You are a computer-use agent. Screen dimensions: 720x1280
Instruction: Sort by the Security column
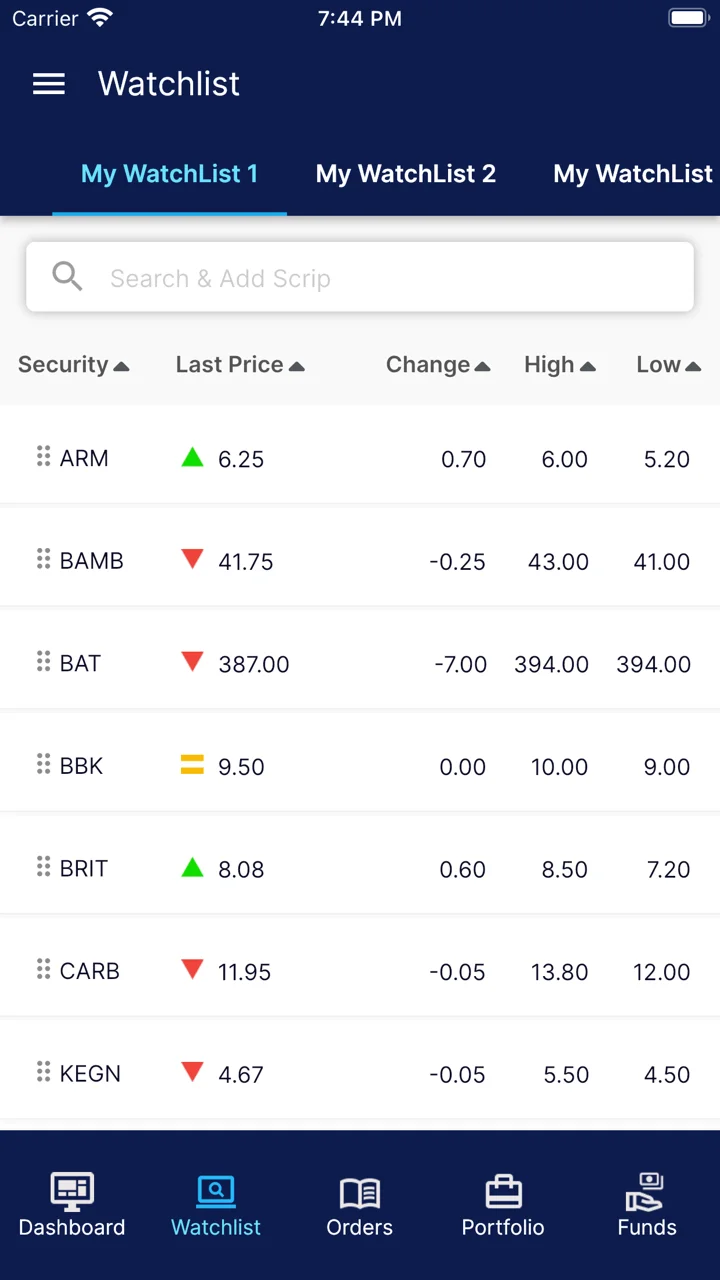point(74,365)
